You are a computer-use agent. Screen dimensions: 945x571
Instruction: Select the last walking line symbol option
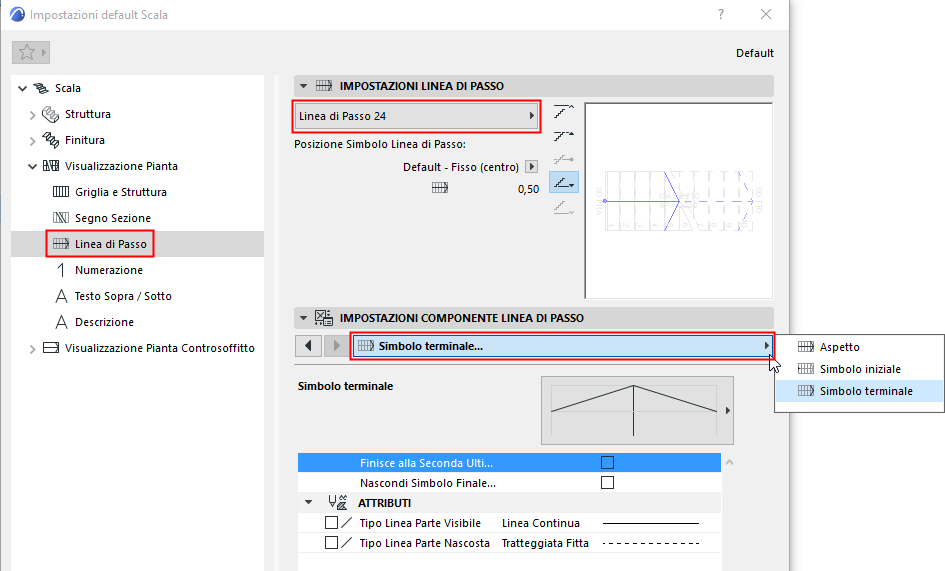pos(564,207)
